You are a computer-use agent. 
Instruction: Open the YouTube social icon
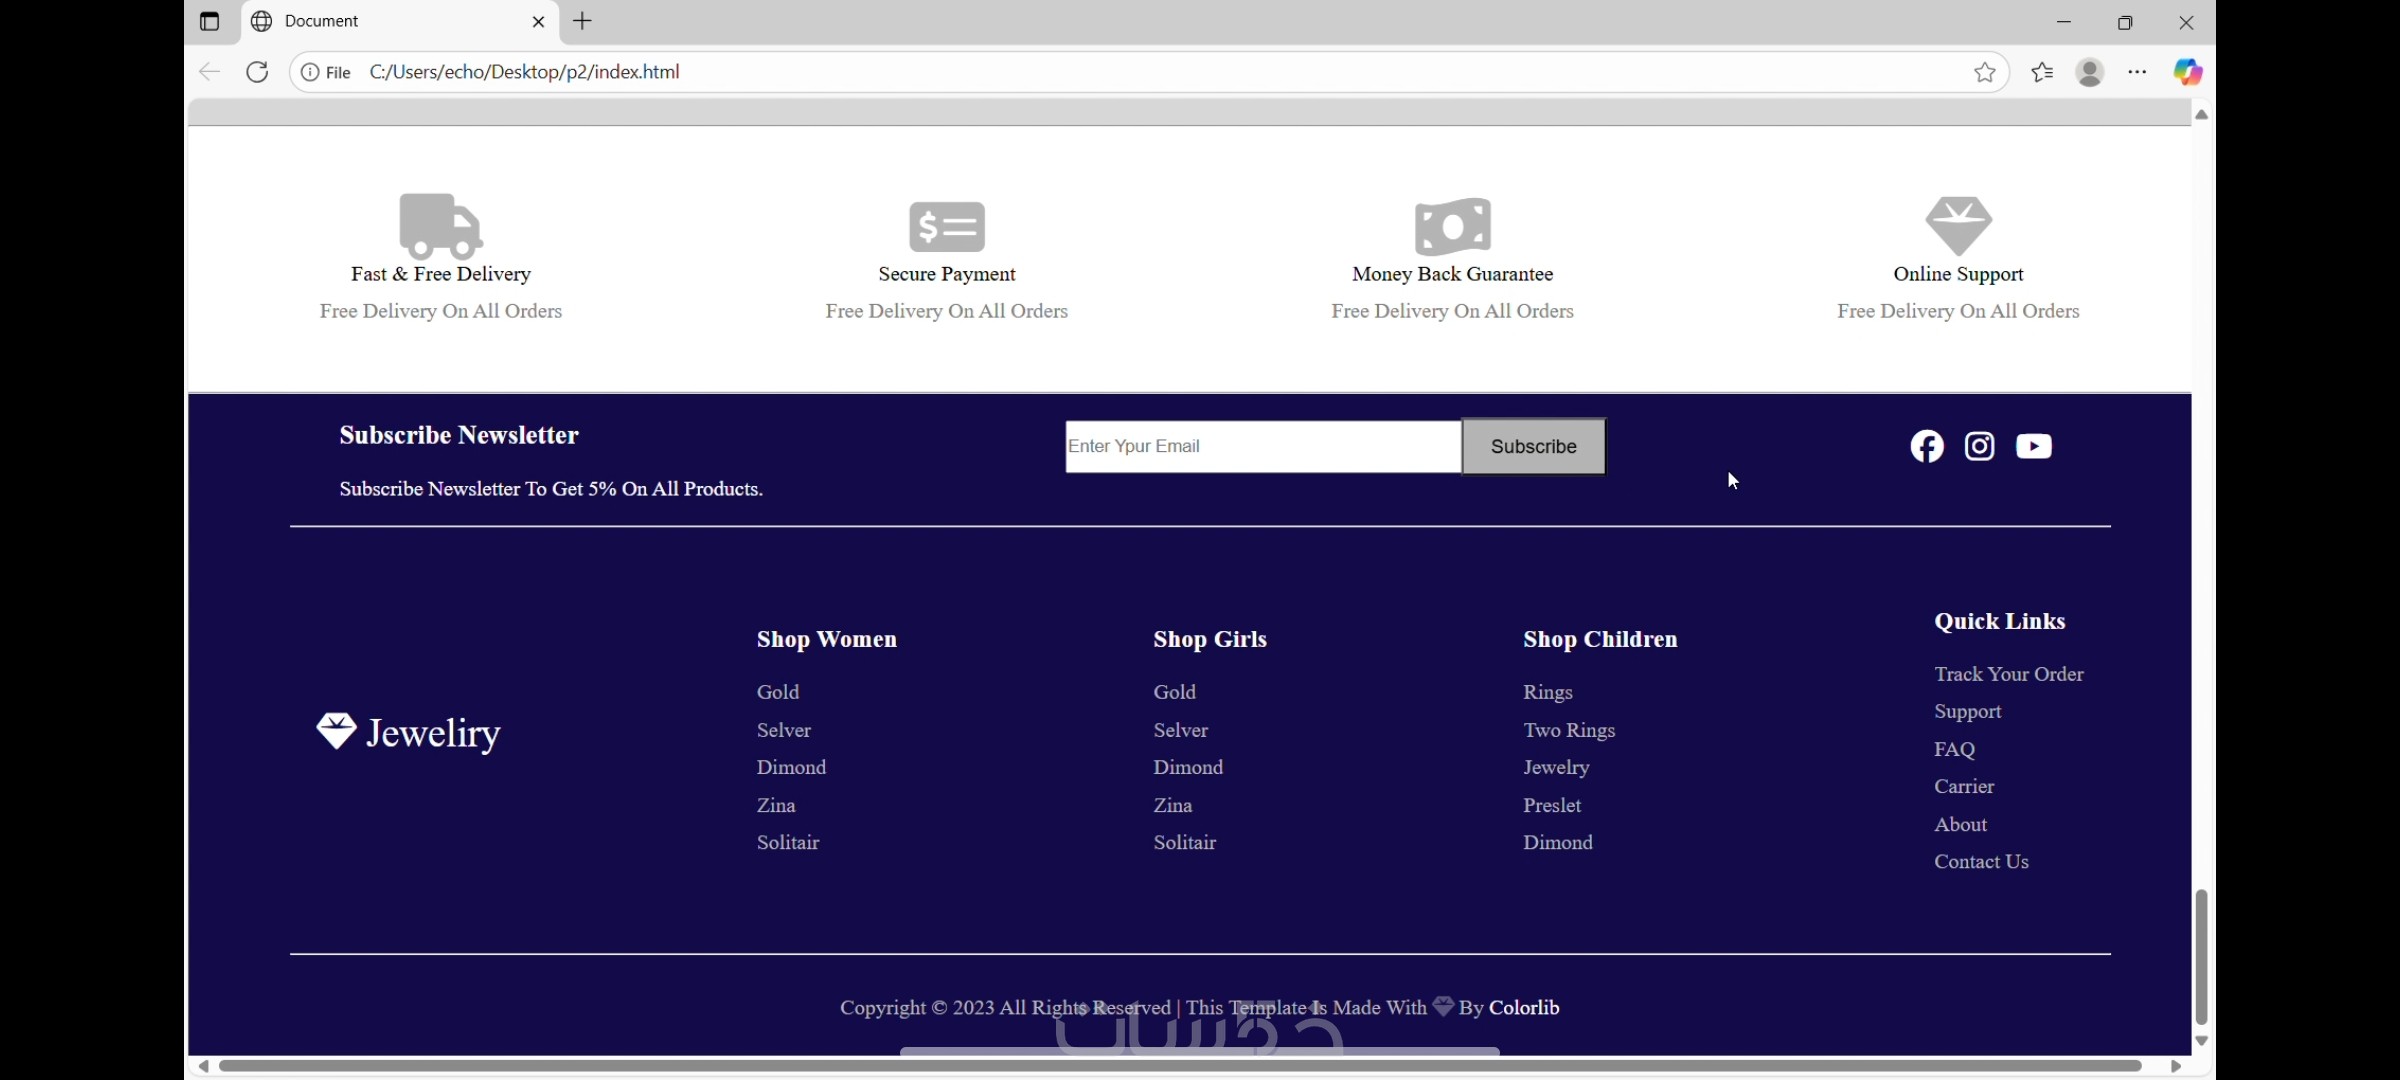(2034, 446)
